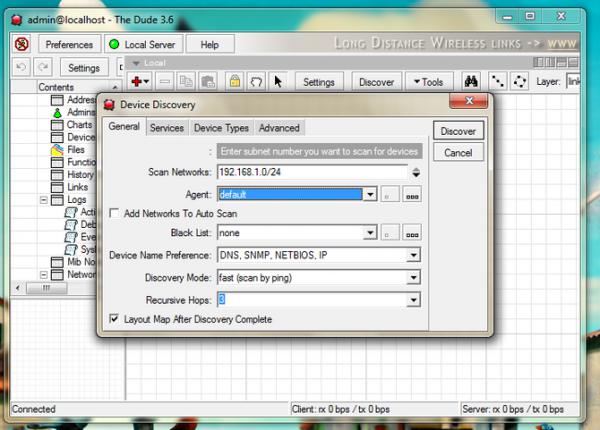Click the Cancel button
Screen dimensions: 600x430
(458, 153)
